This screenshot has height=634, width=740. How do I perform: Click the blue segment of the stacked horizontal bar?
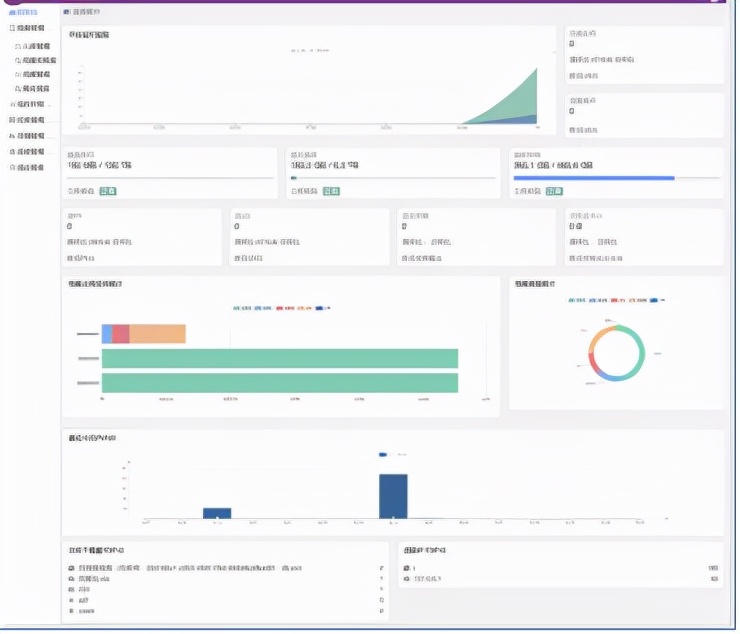pyautogui.click(x=107, y=334)
